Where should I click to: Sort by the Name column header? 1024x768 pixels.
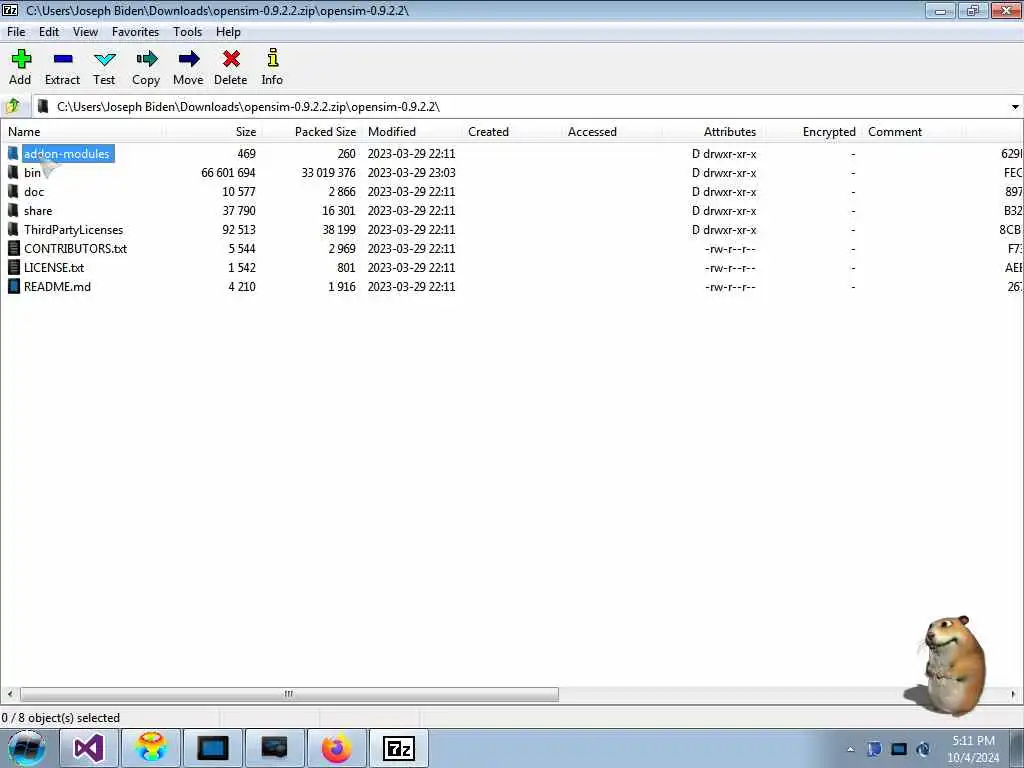pos(84,131)
